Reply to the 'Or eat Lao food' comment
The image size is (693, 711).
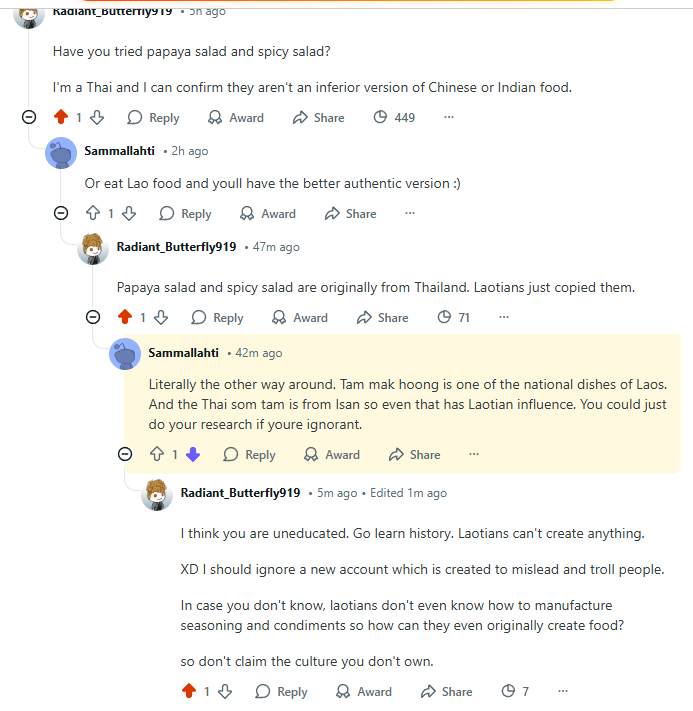[x=185, y=214]
